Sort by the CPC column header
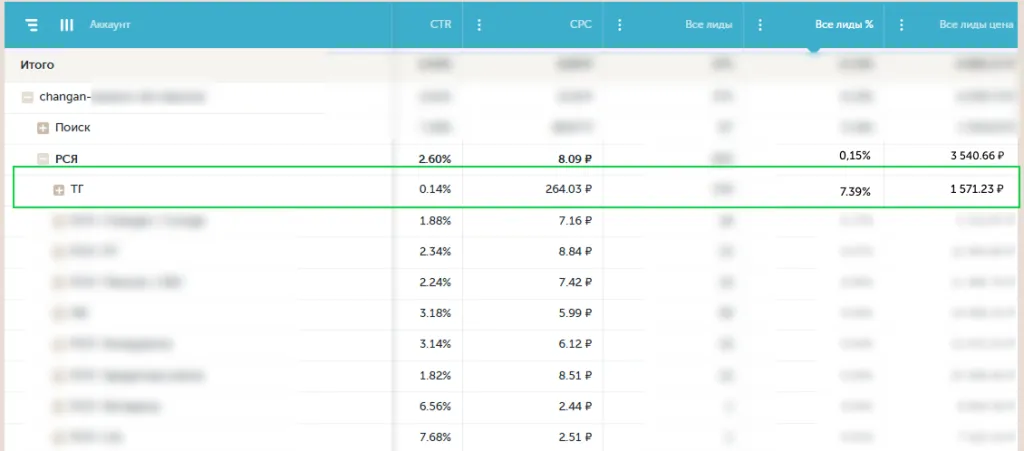 pos(580,25)
